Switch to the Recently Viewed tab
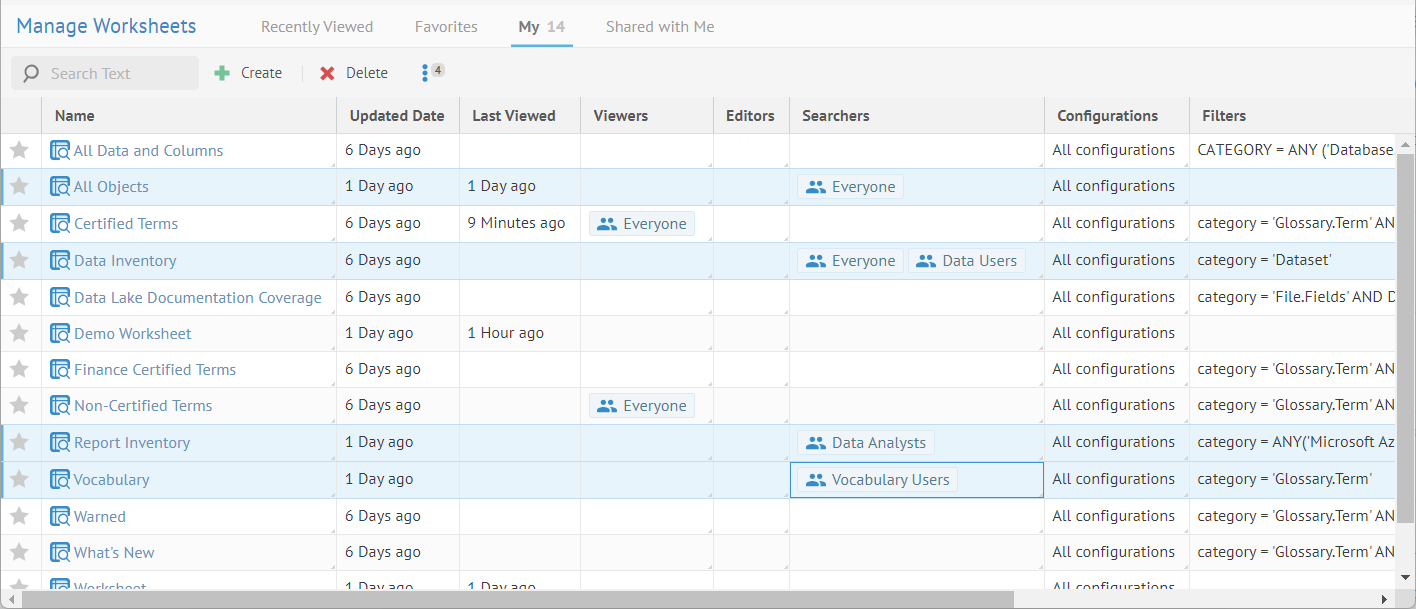Image resolution: width=1416 pixels, height=609 pixels. point(316,27)
